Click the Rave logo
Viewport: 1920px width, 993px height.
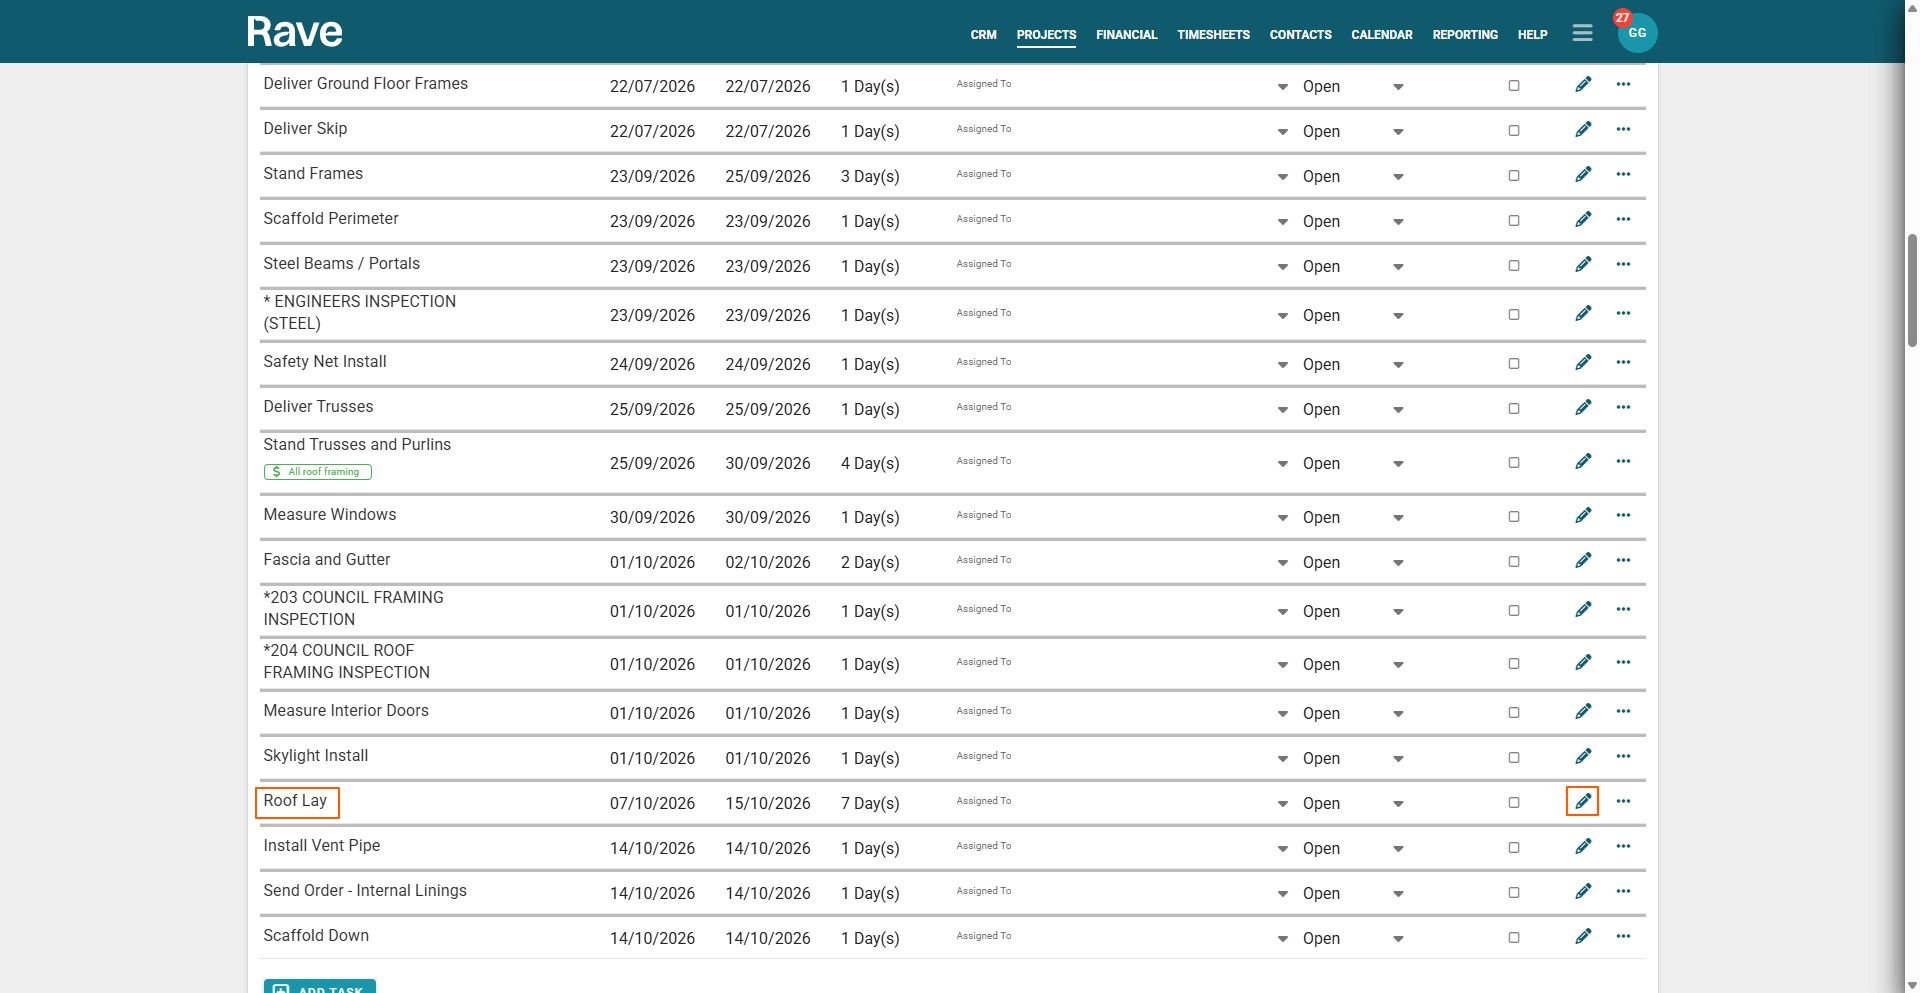coord(294,32)
